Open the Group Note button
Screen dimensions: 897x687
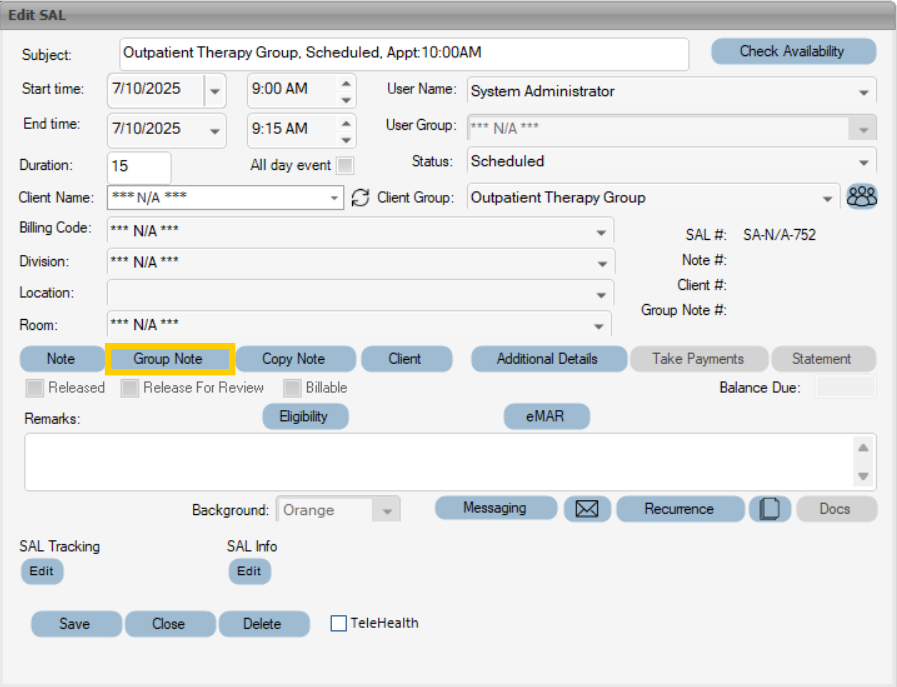(x=168, y=358)
